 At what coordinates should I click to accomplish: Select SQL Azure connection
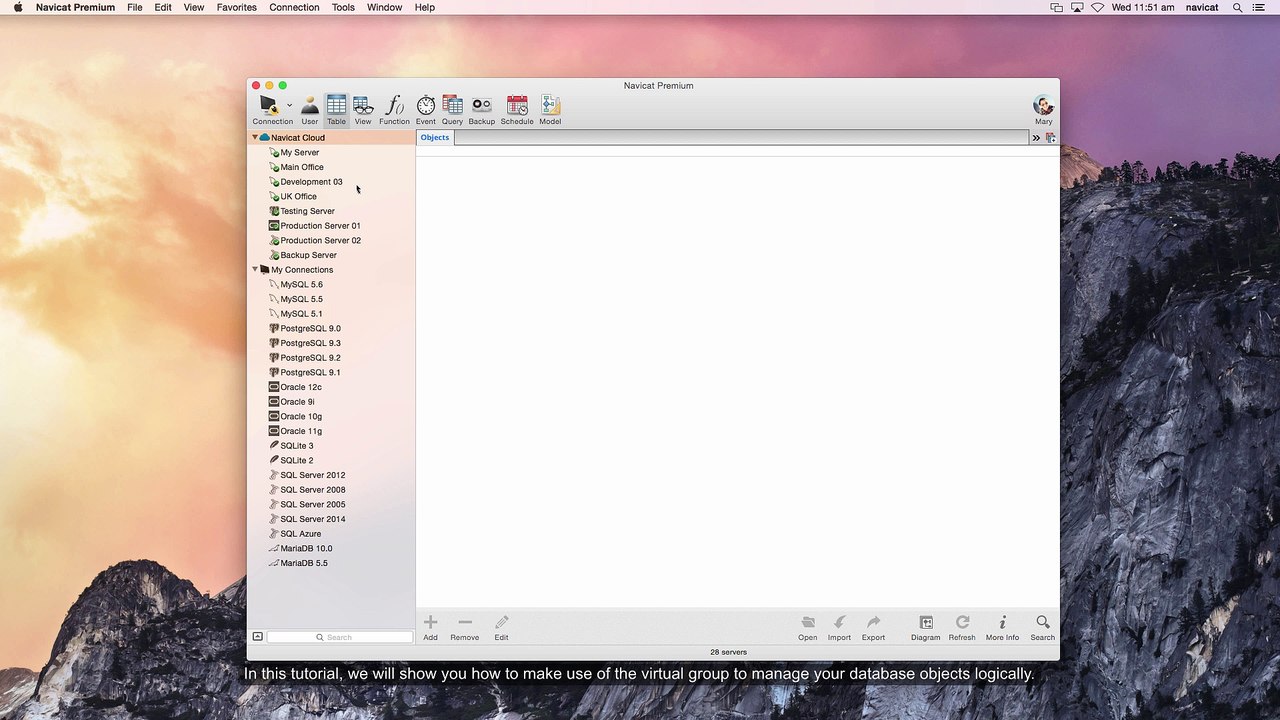(300, 534)
